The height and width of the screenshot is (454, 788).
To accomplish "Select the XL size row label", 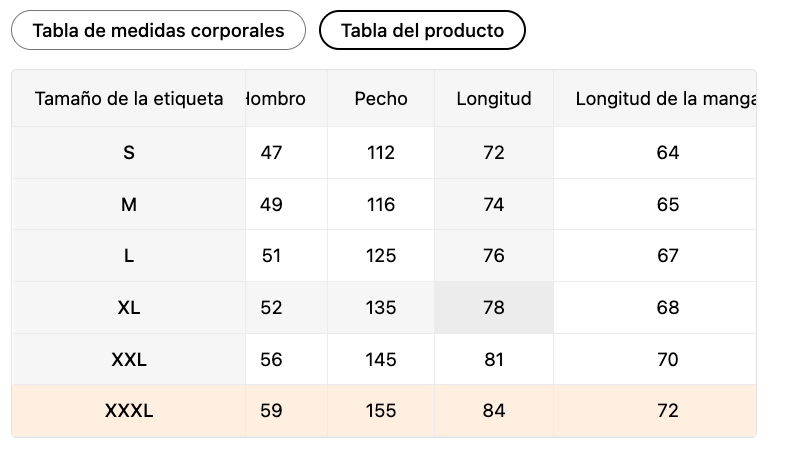I will point(129,308).
